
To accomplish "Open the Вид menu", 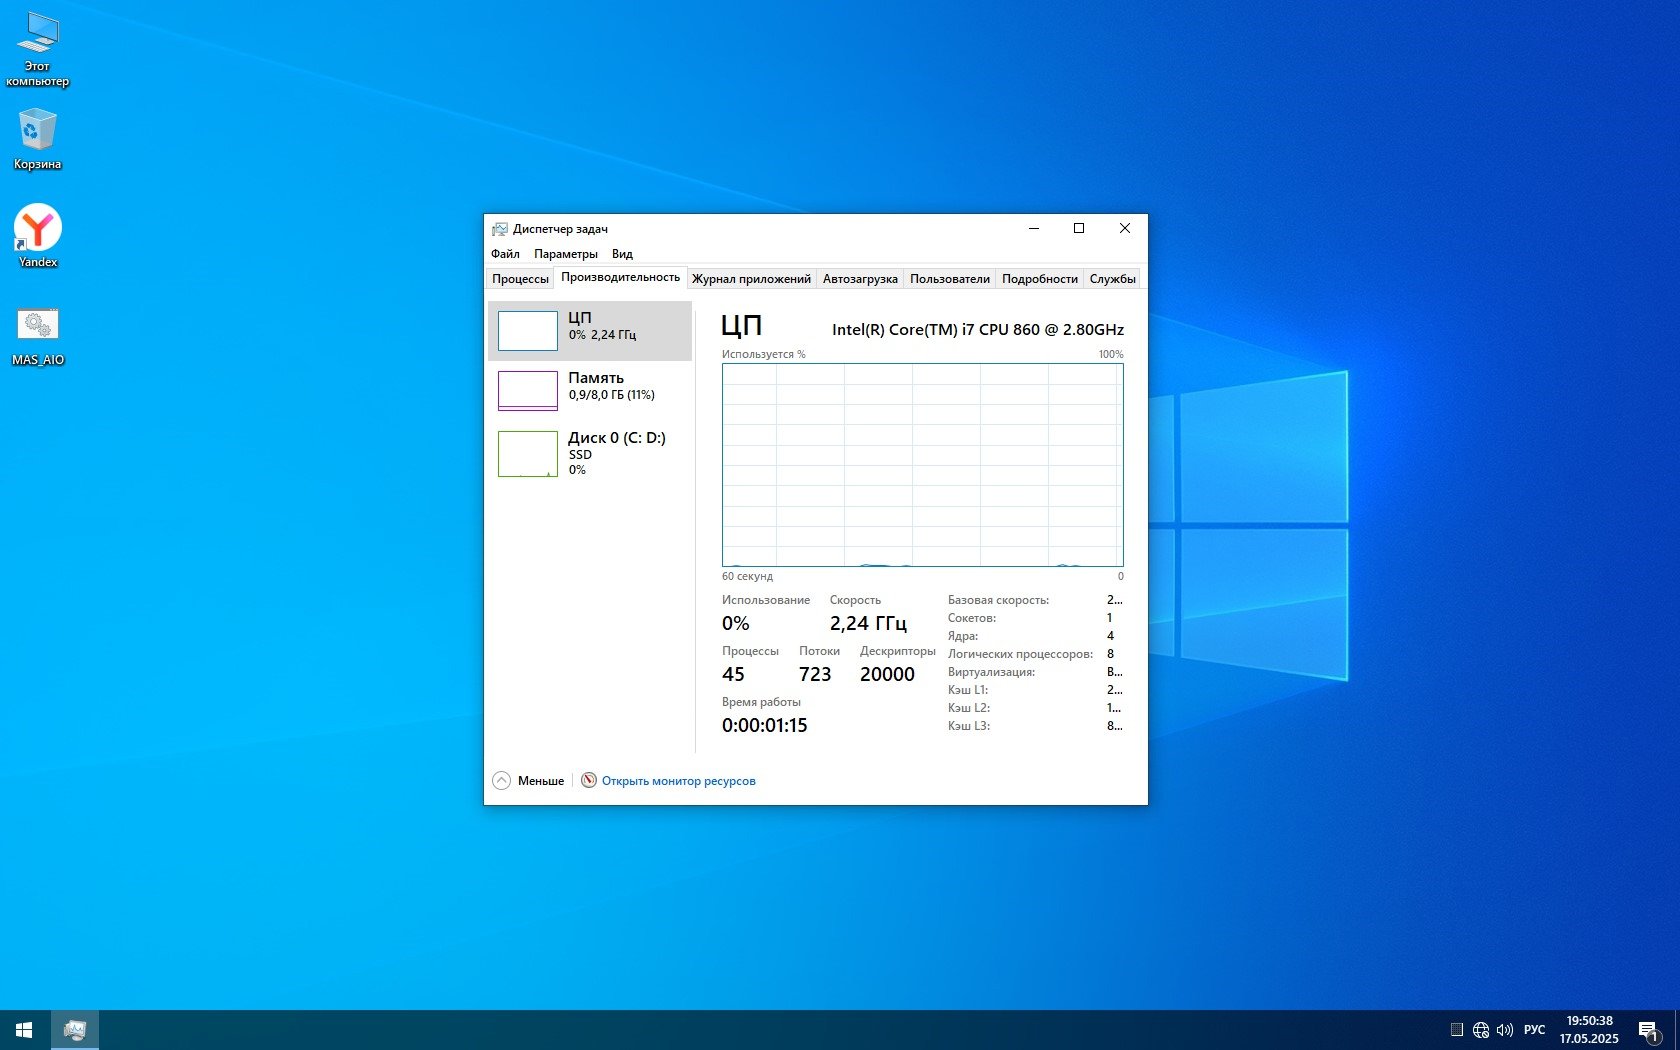I will pyautogui.click(x=622, y=254).
